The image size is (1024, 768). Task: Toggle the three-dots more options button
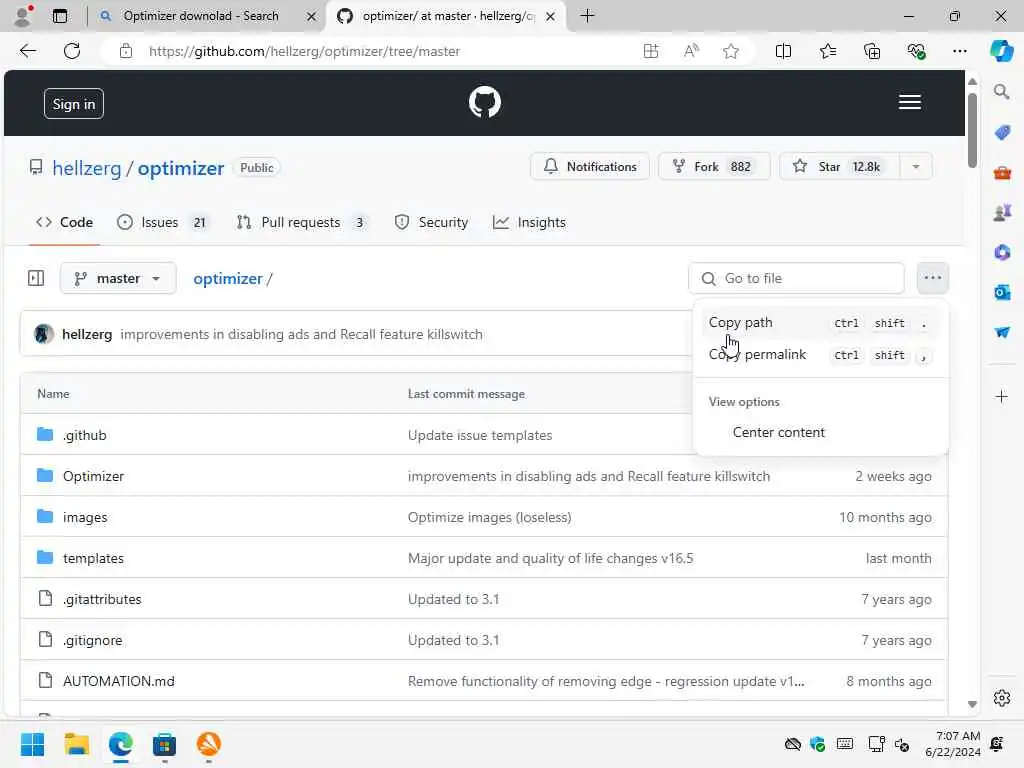click(933, 278)
